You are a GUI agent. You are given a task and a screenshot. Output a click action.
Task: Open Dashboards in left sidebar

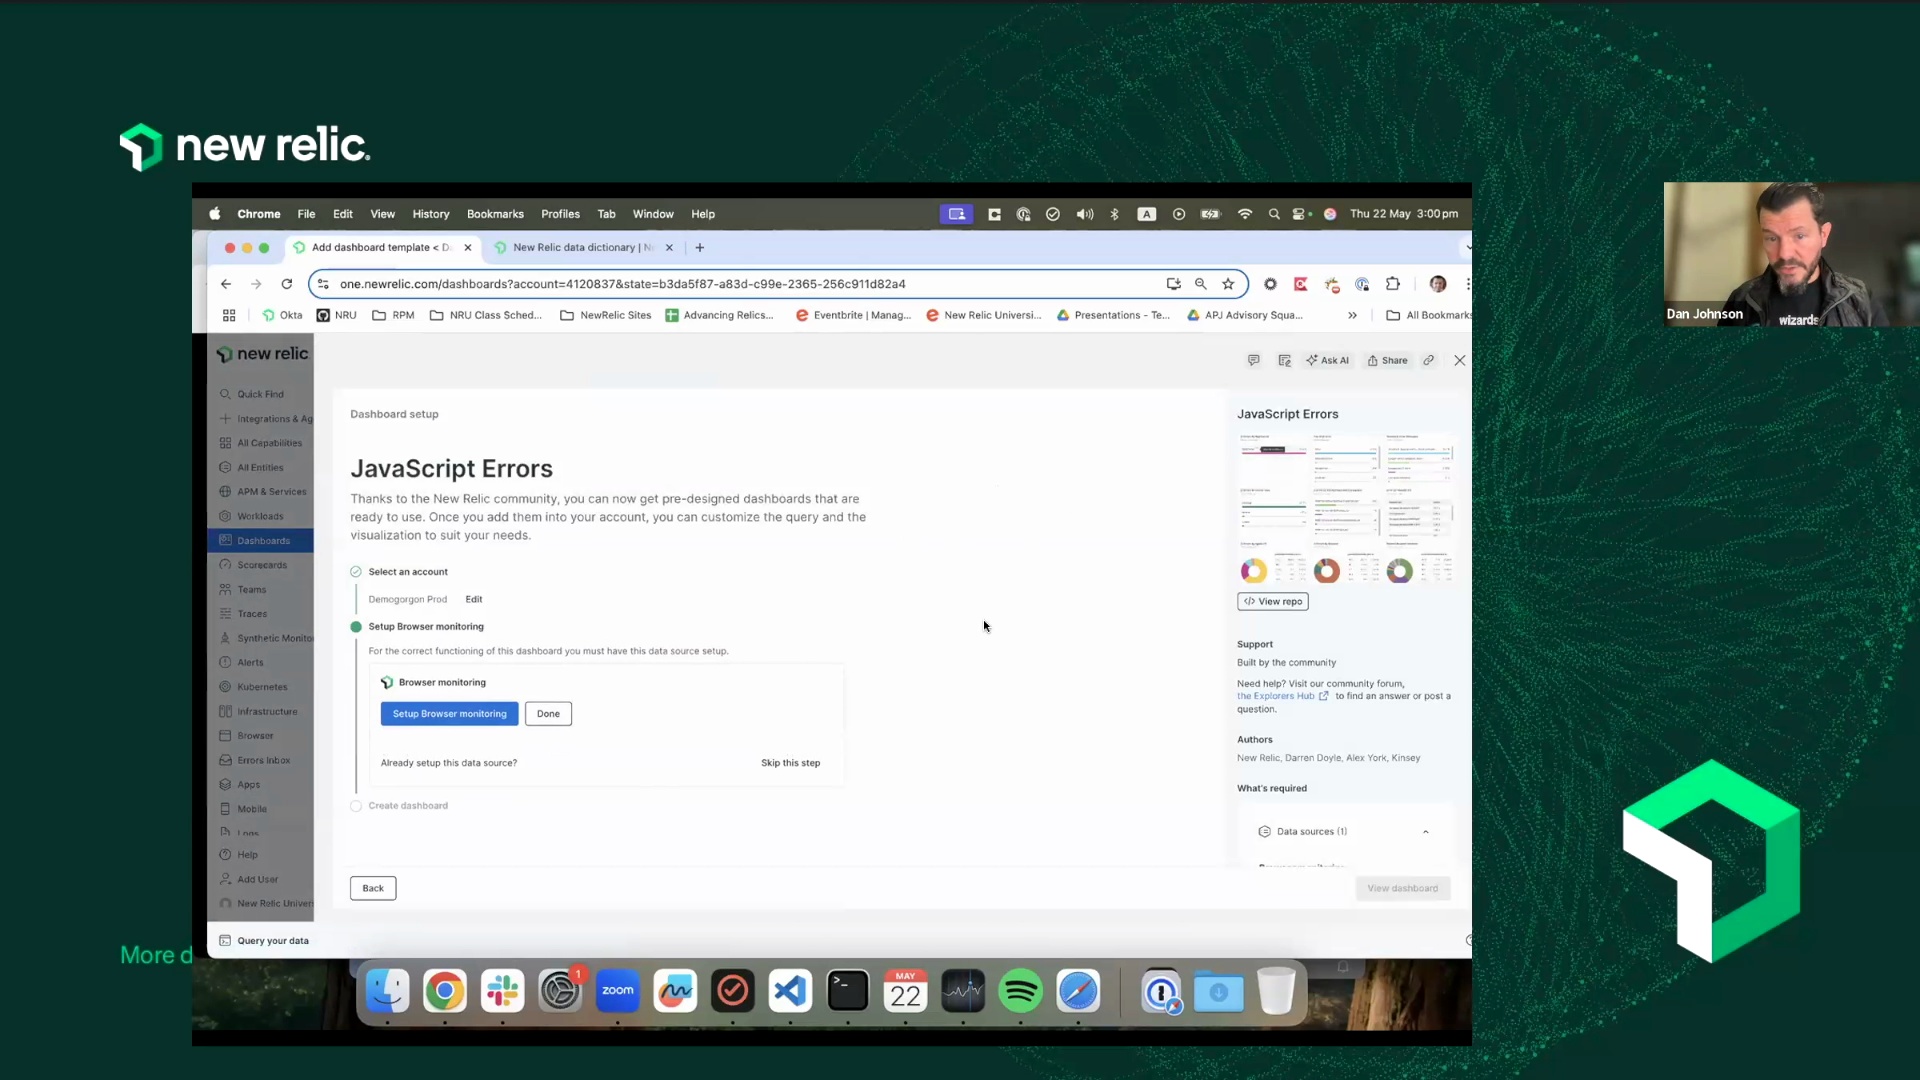tap(263, 541)
